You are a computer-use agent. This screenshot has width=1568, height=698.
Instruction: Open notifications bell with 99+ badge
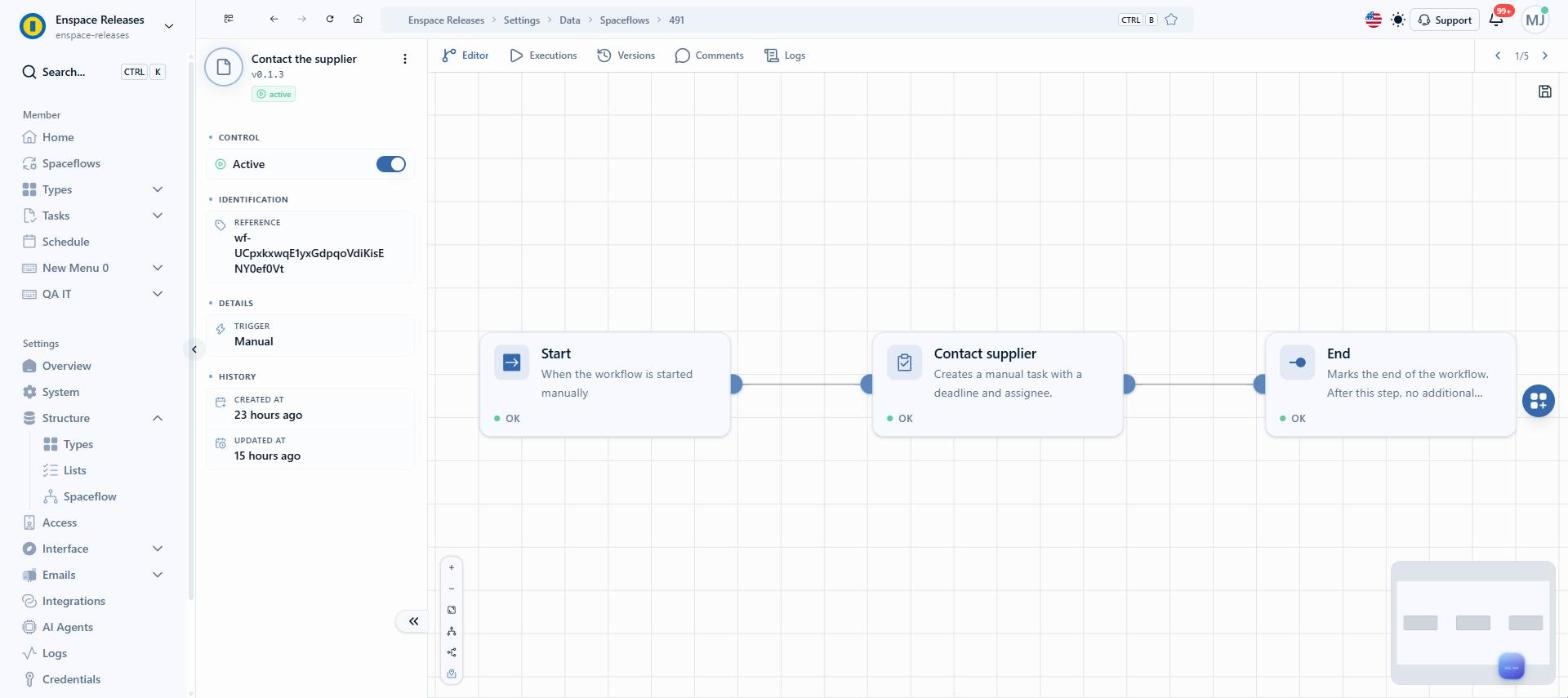pyautogui.click(x=1497, y=19)
